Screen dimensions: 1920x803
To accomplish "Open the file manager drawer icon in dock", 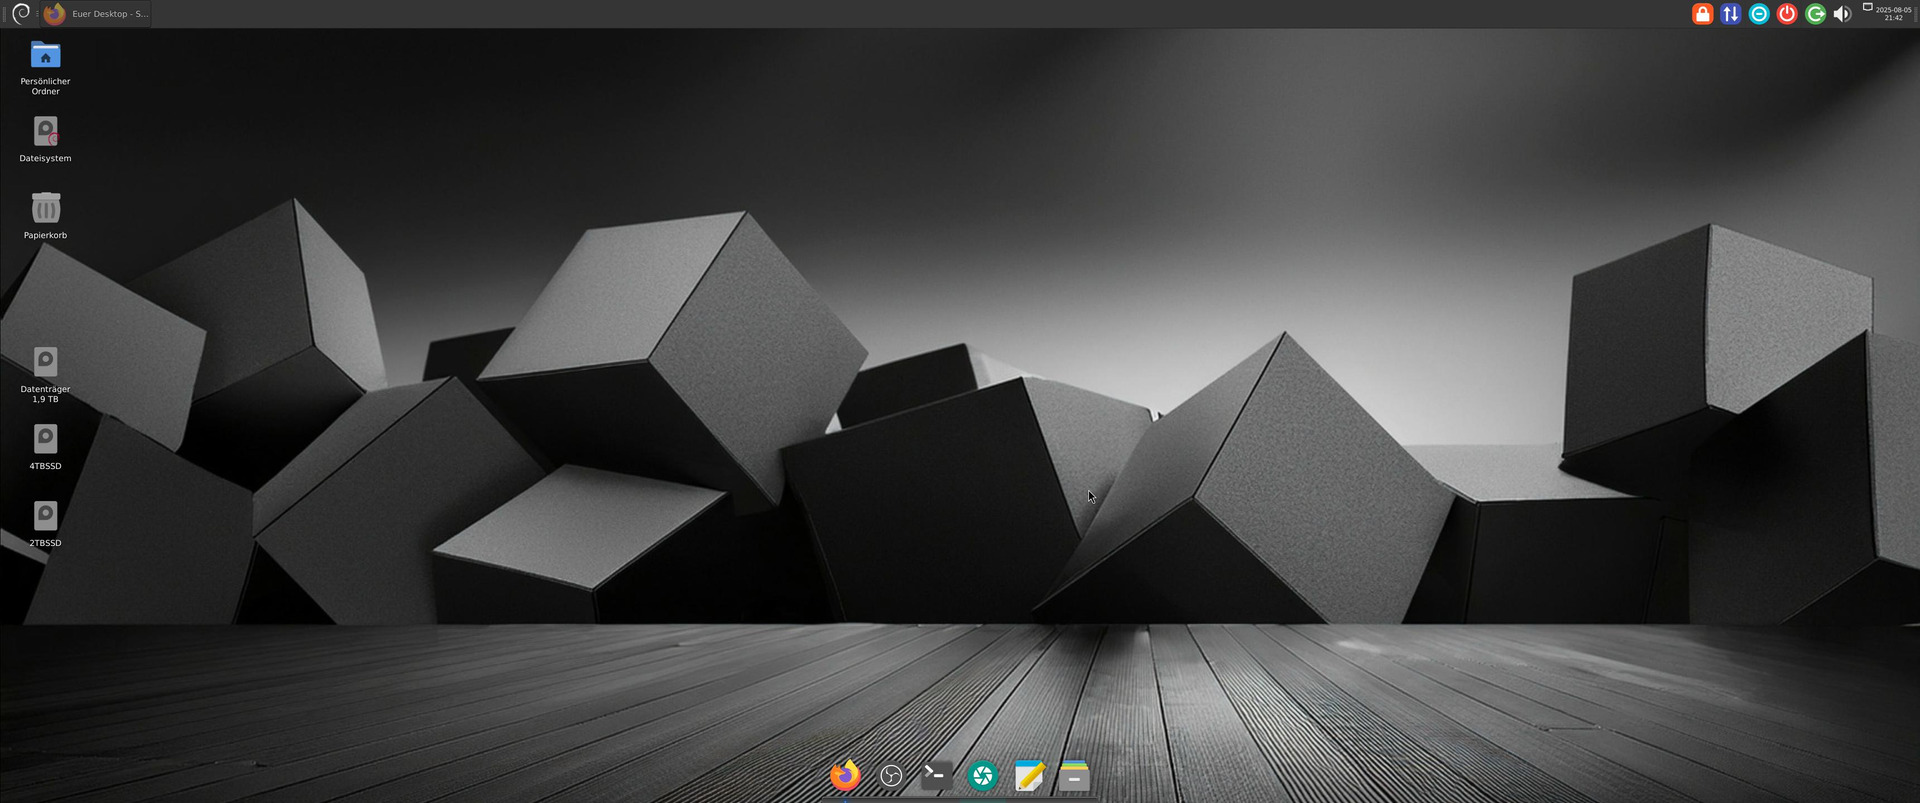I will click(x=1074, y=775).
